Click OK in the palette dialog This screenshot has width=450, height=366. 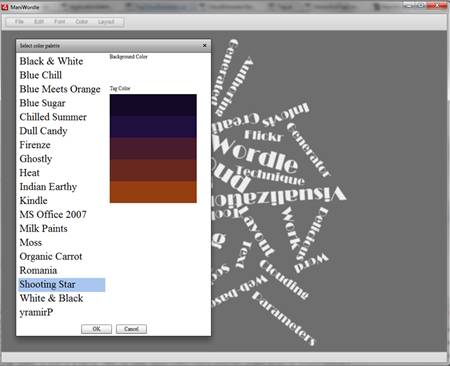(x=96, y=329)
